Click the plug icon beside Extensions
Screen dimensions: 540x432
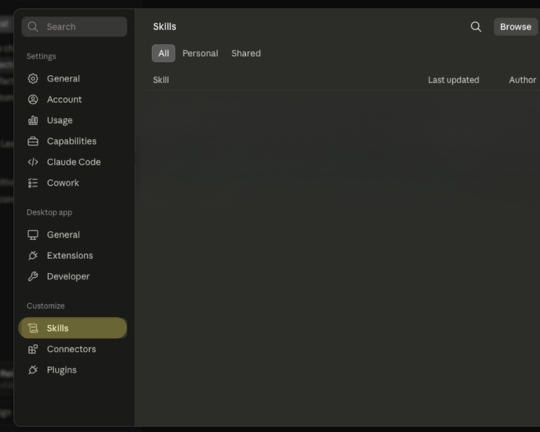point(33,256)
